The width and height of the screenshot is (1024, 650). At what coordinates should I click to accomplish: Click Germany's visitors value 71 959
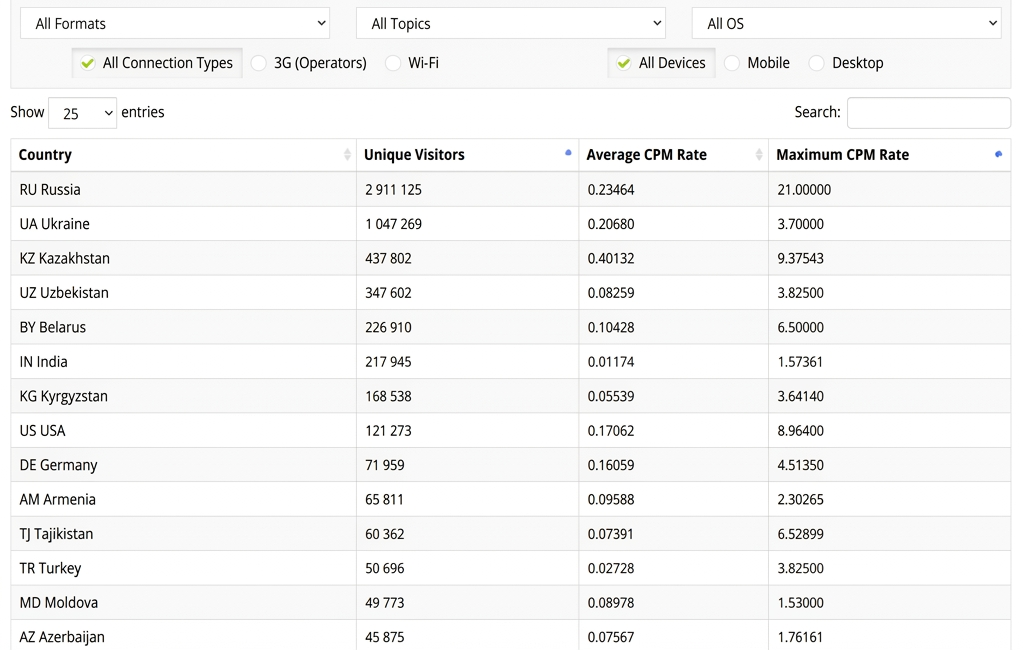tap(385, 464)
